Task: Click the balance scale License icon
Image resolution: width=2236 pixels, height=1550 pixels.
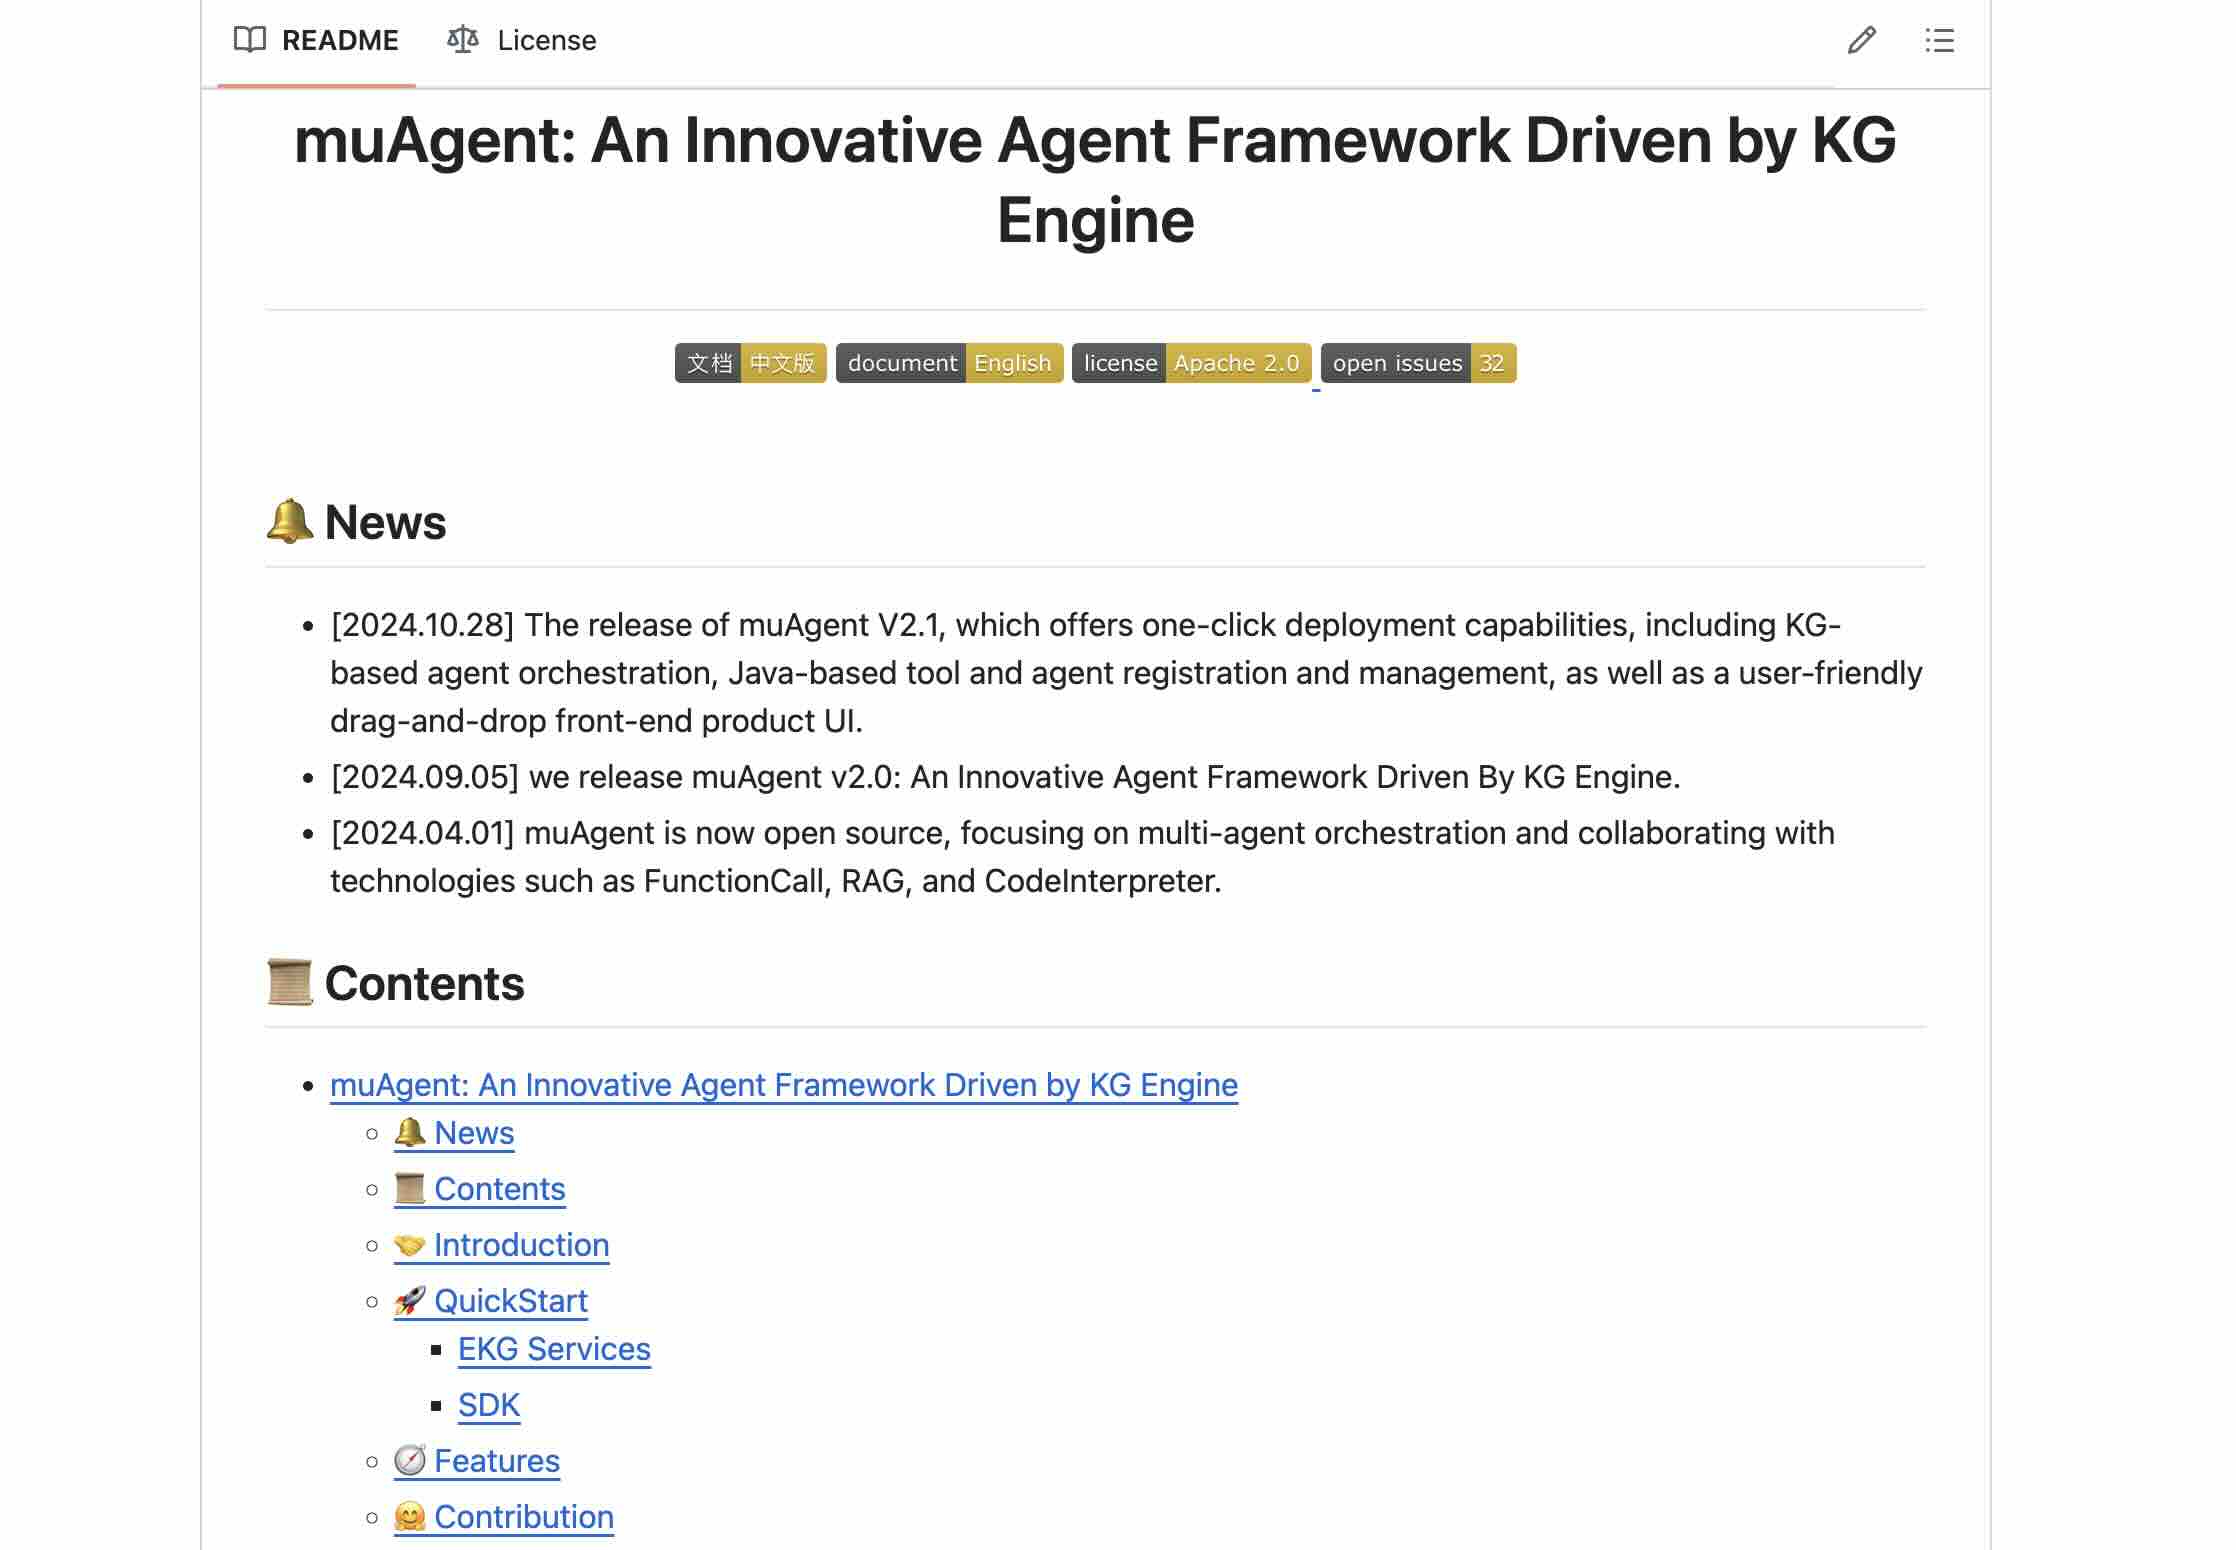Action: (462, 37)
